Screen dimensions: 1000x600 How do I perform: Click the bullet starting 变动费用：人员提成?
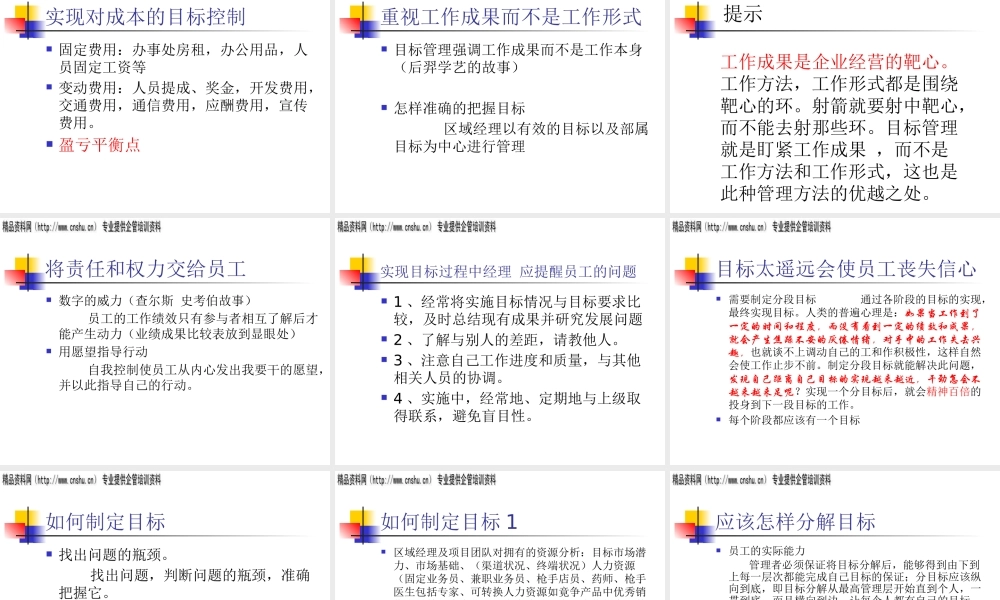coord(186,105)
